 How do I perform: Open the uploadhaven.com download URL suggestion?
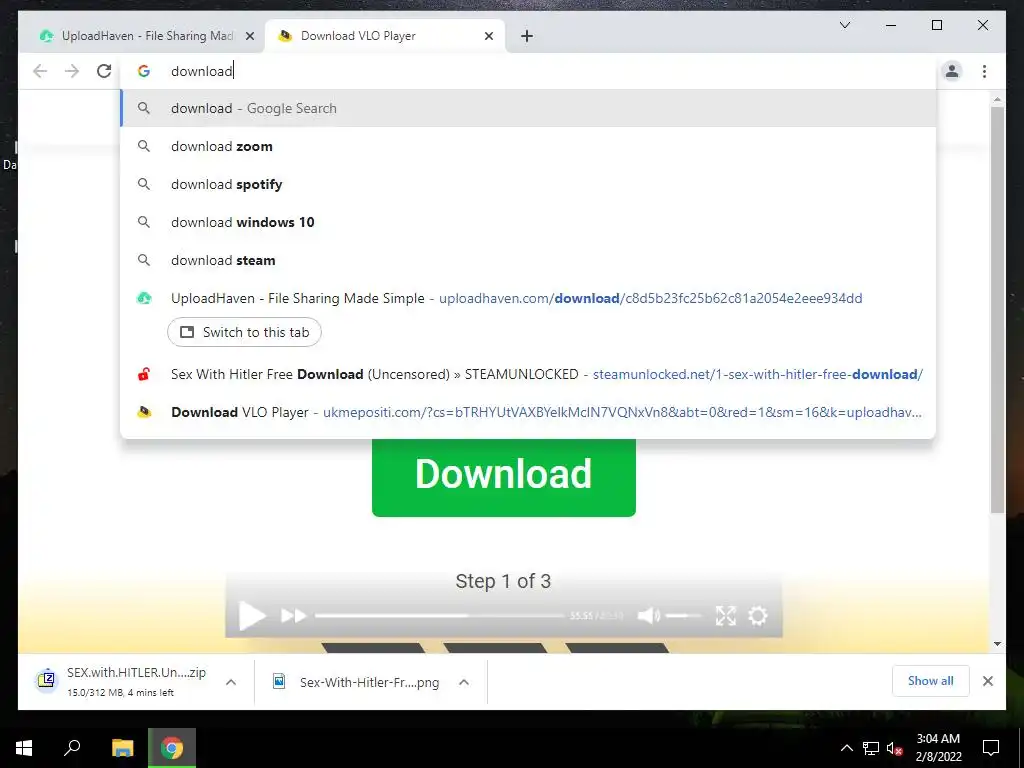pos(528,298)
